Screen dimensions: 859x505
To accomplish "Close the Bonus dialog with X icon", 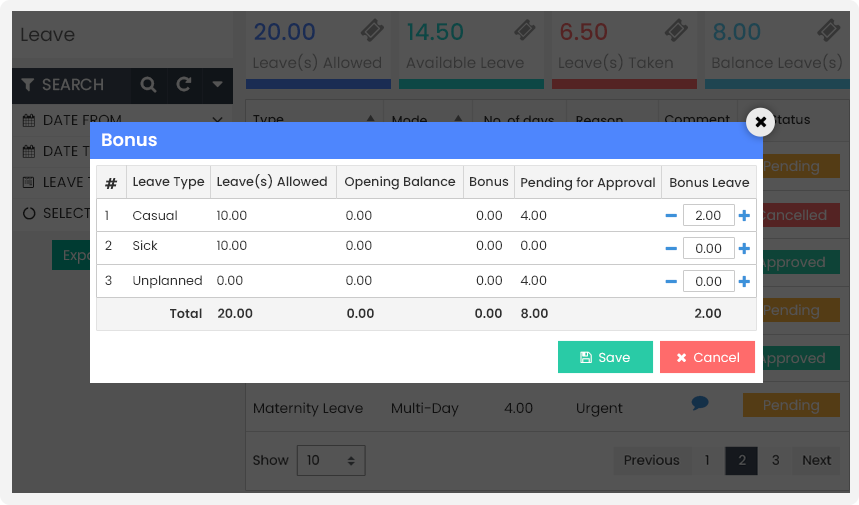I will [760, 122].
